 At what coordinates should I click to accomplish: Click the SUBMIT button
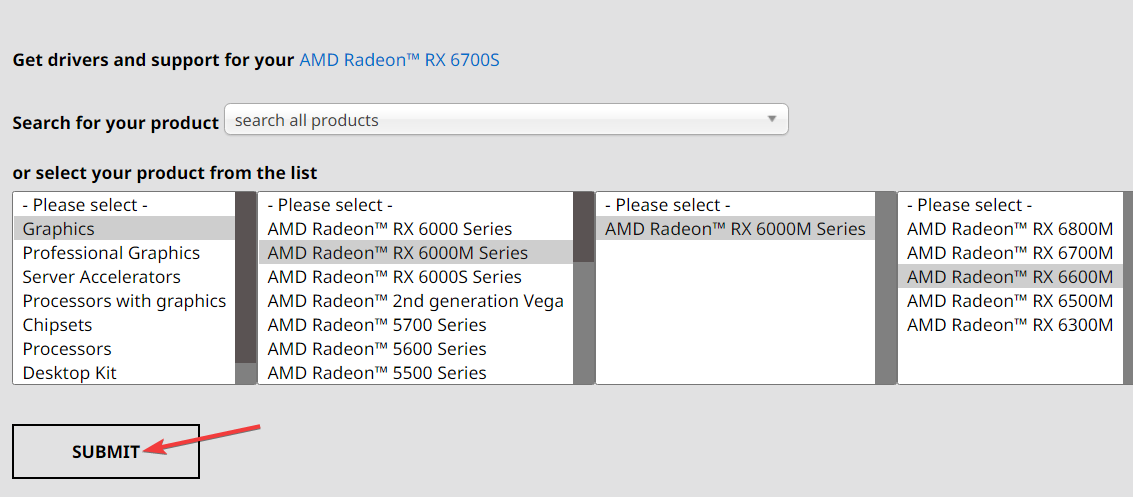(x=106, y=452)
